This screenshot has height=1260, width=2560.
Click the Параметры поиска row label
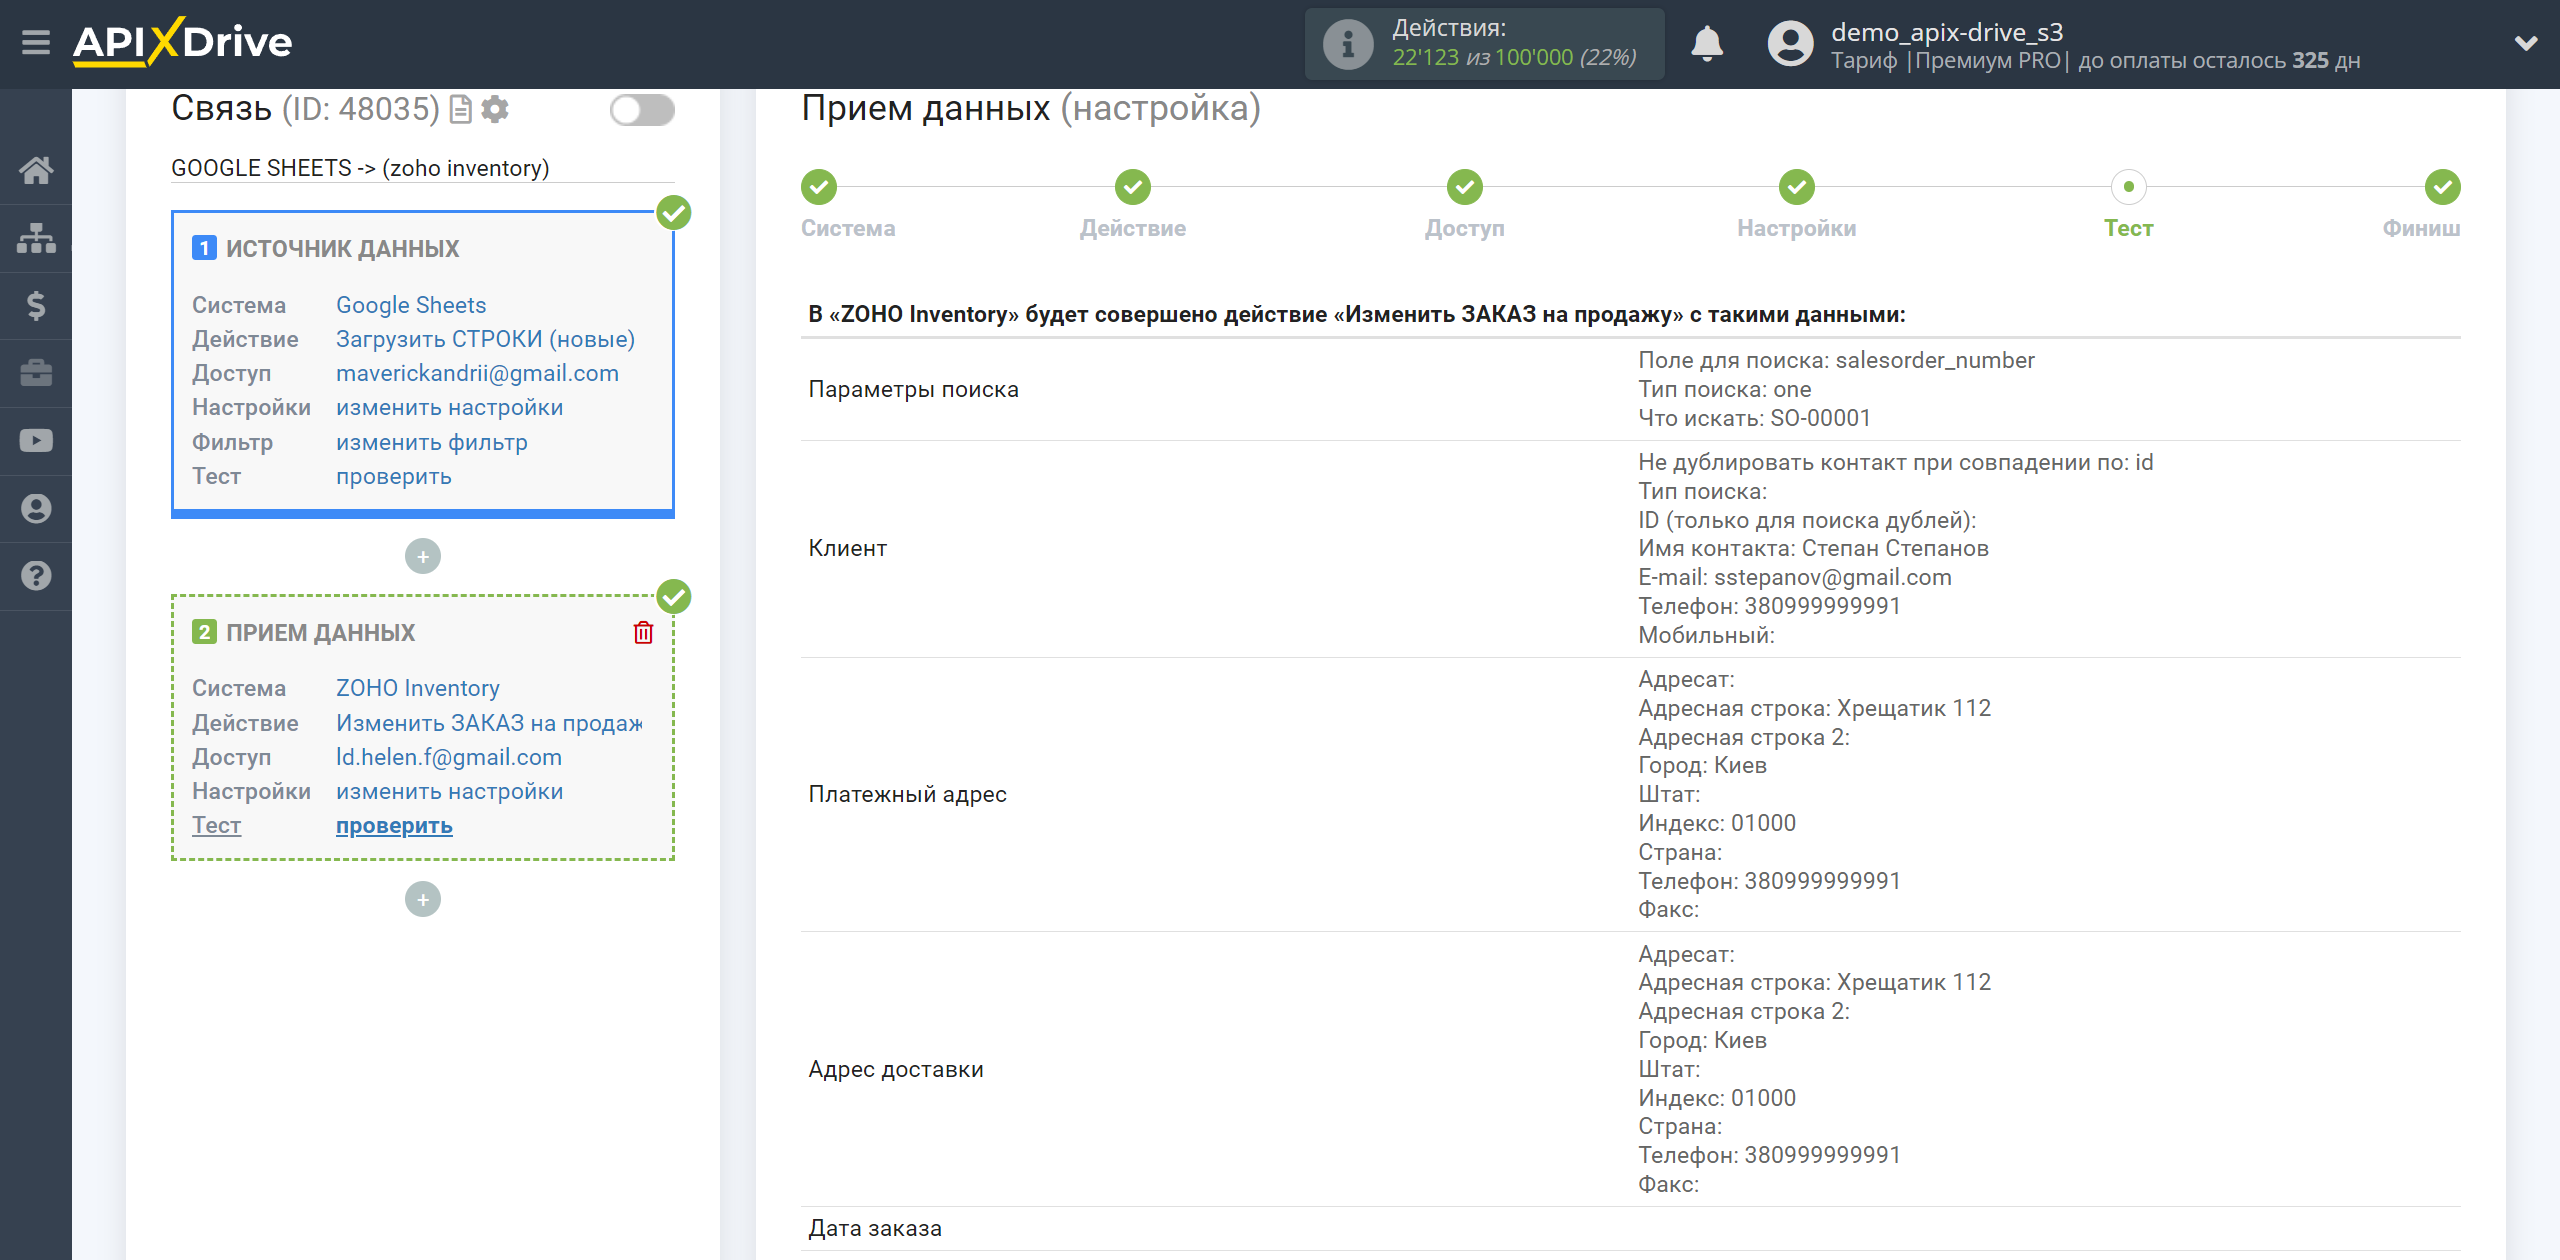coord(913,389)
